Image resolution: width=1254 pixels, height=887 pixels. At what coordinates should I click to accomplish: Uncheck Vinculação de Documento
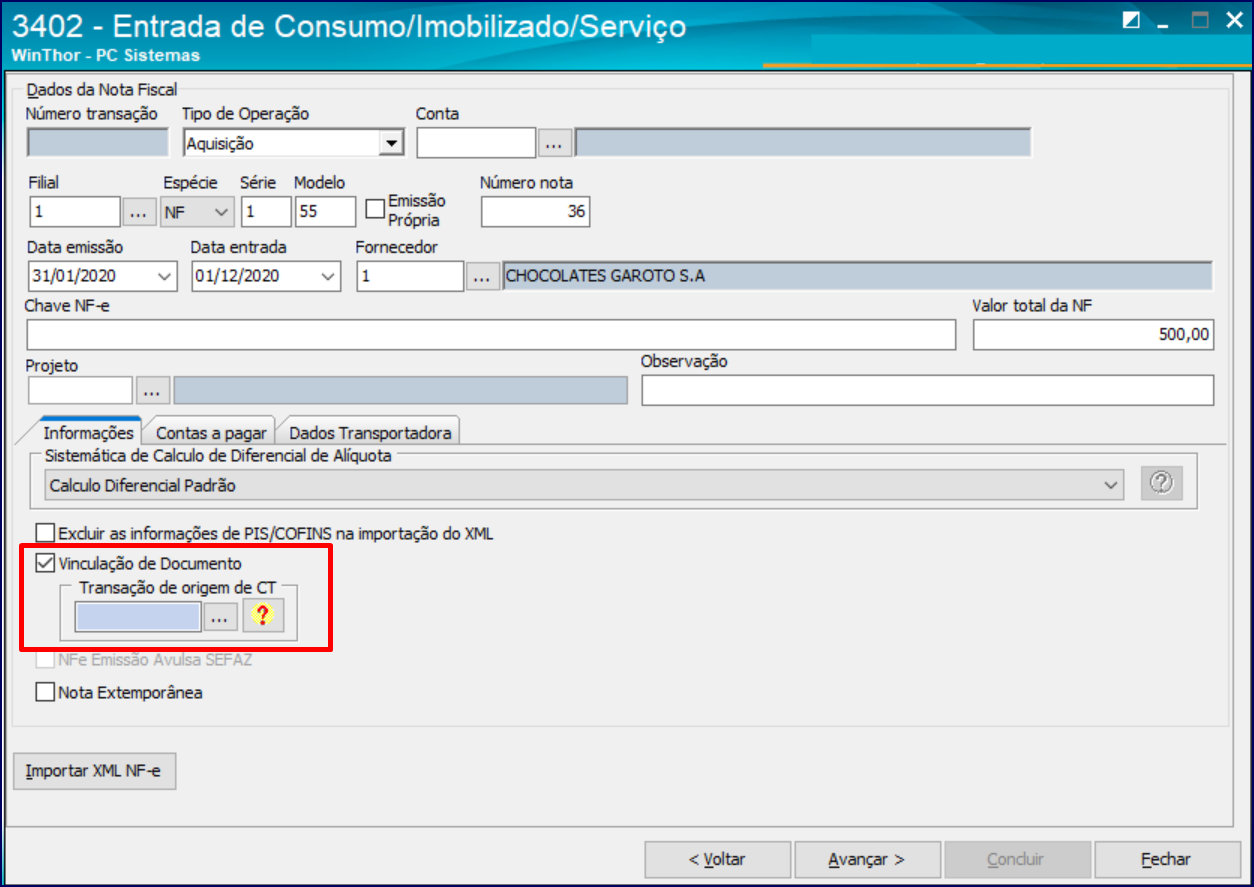pyautogui.click(x=45, y=564)
